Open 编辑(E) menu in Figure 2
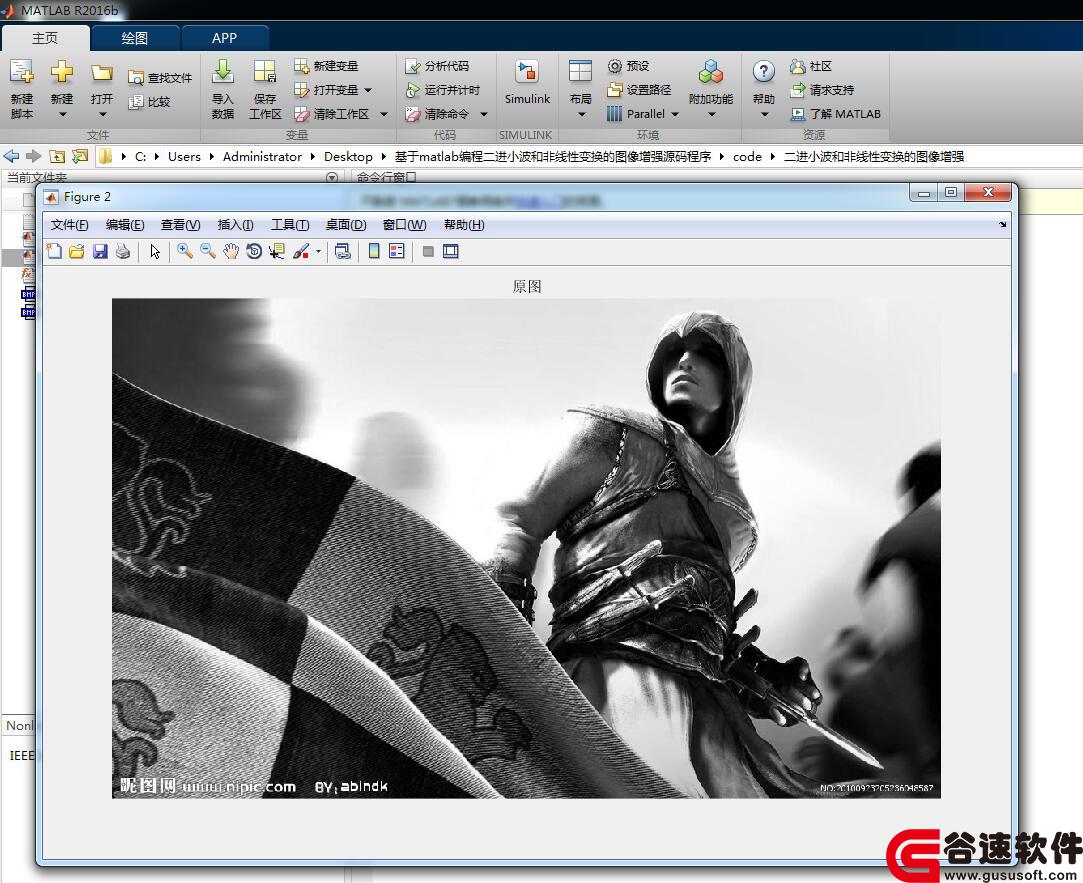 pos(125,225)
